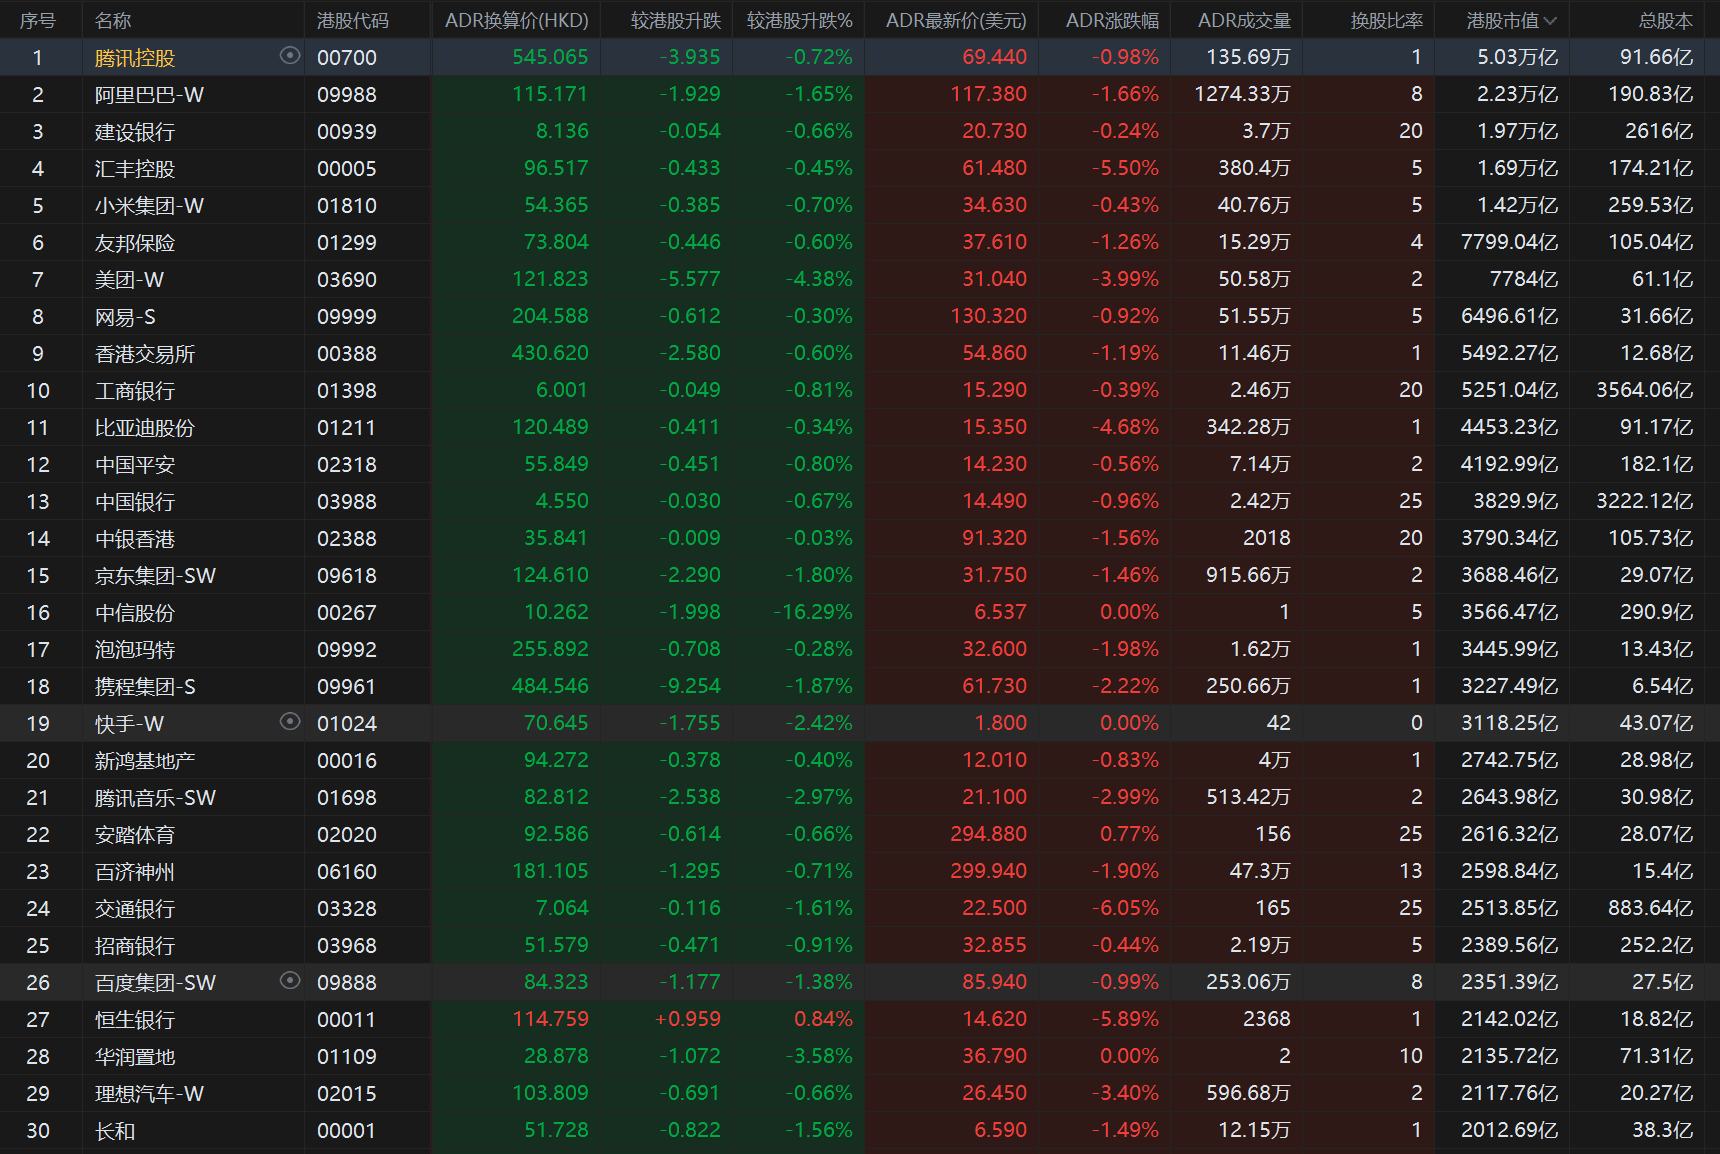This screenshot has height=1154, width=1720.
Task: Select 汇丰控股 in the list
Action: tap(135, 168)
